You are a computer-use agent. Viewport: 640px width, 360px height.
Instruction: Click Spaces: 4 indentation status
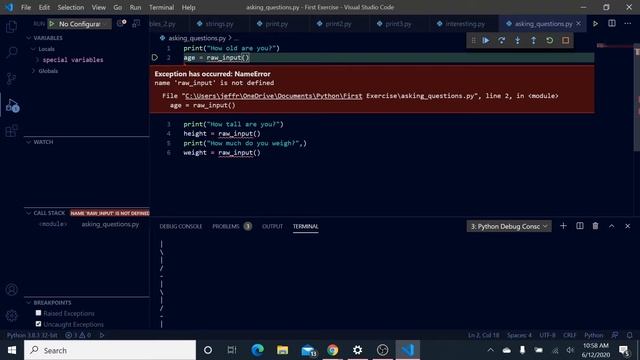(x=520, y=335)
